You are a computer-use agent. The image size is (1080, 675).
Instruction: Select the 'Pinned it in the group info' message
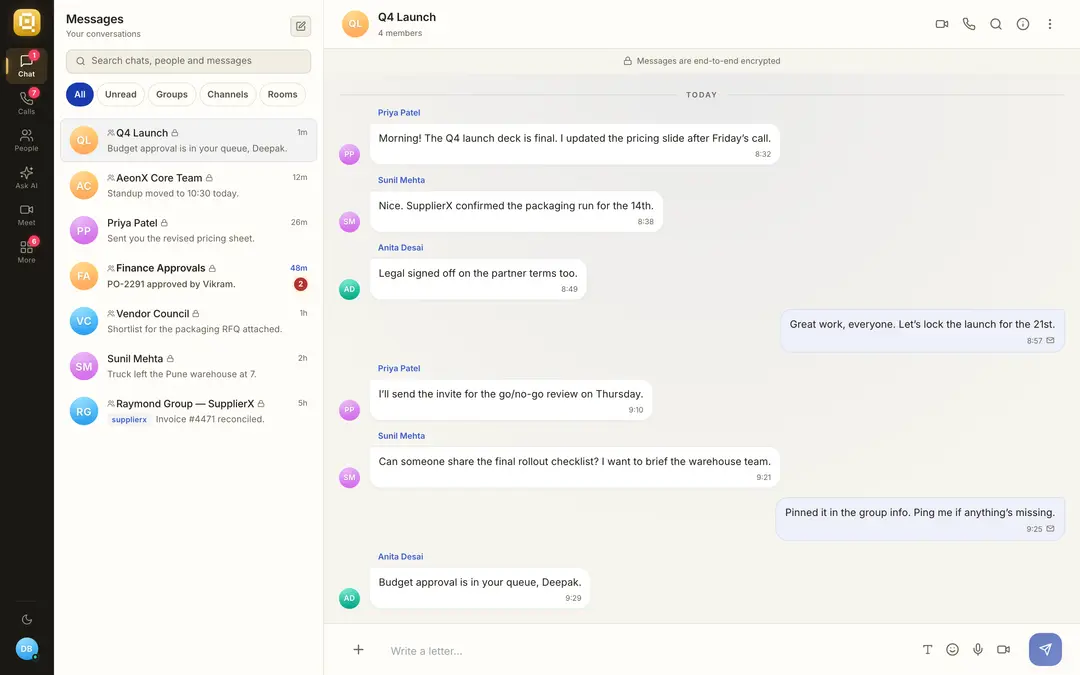(920, 519)
